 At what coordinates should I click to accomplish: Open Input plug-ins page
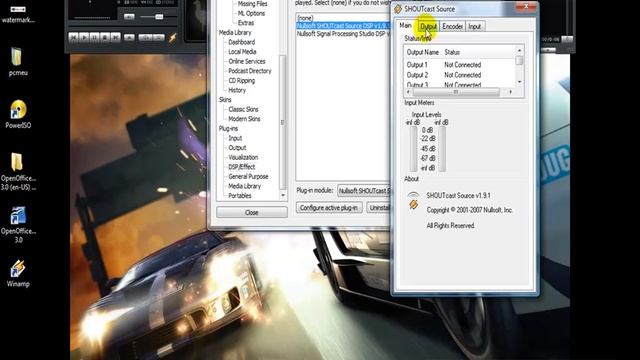[235, 138]
